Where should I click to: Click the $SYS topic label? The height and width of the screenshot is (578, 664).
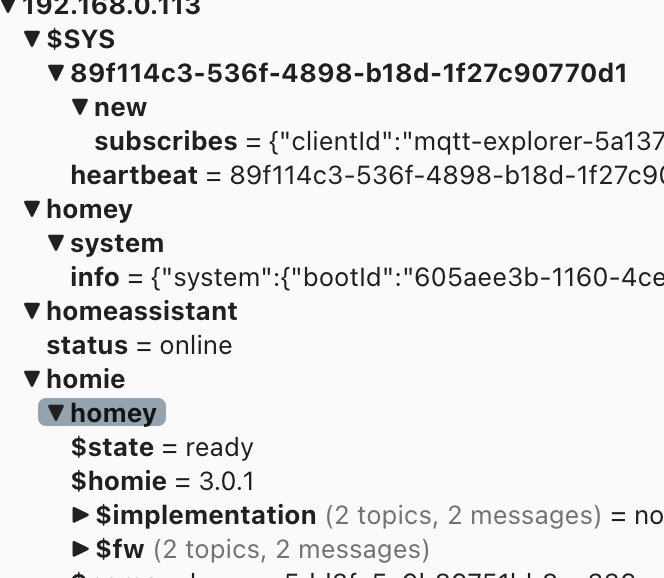[x=80, y=39]
